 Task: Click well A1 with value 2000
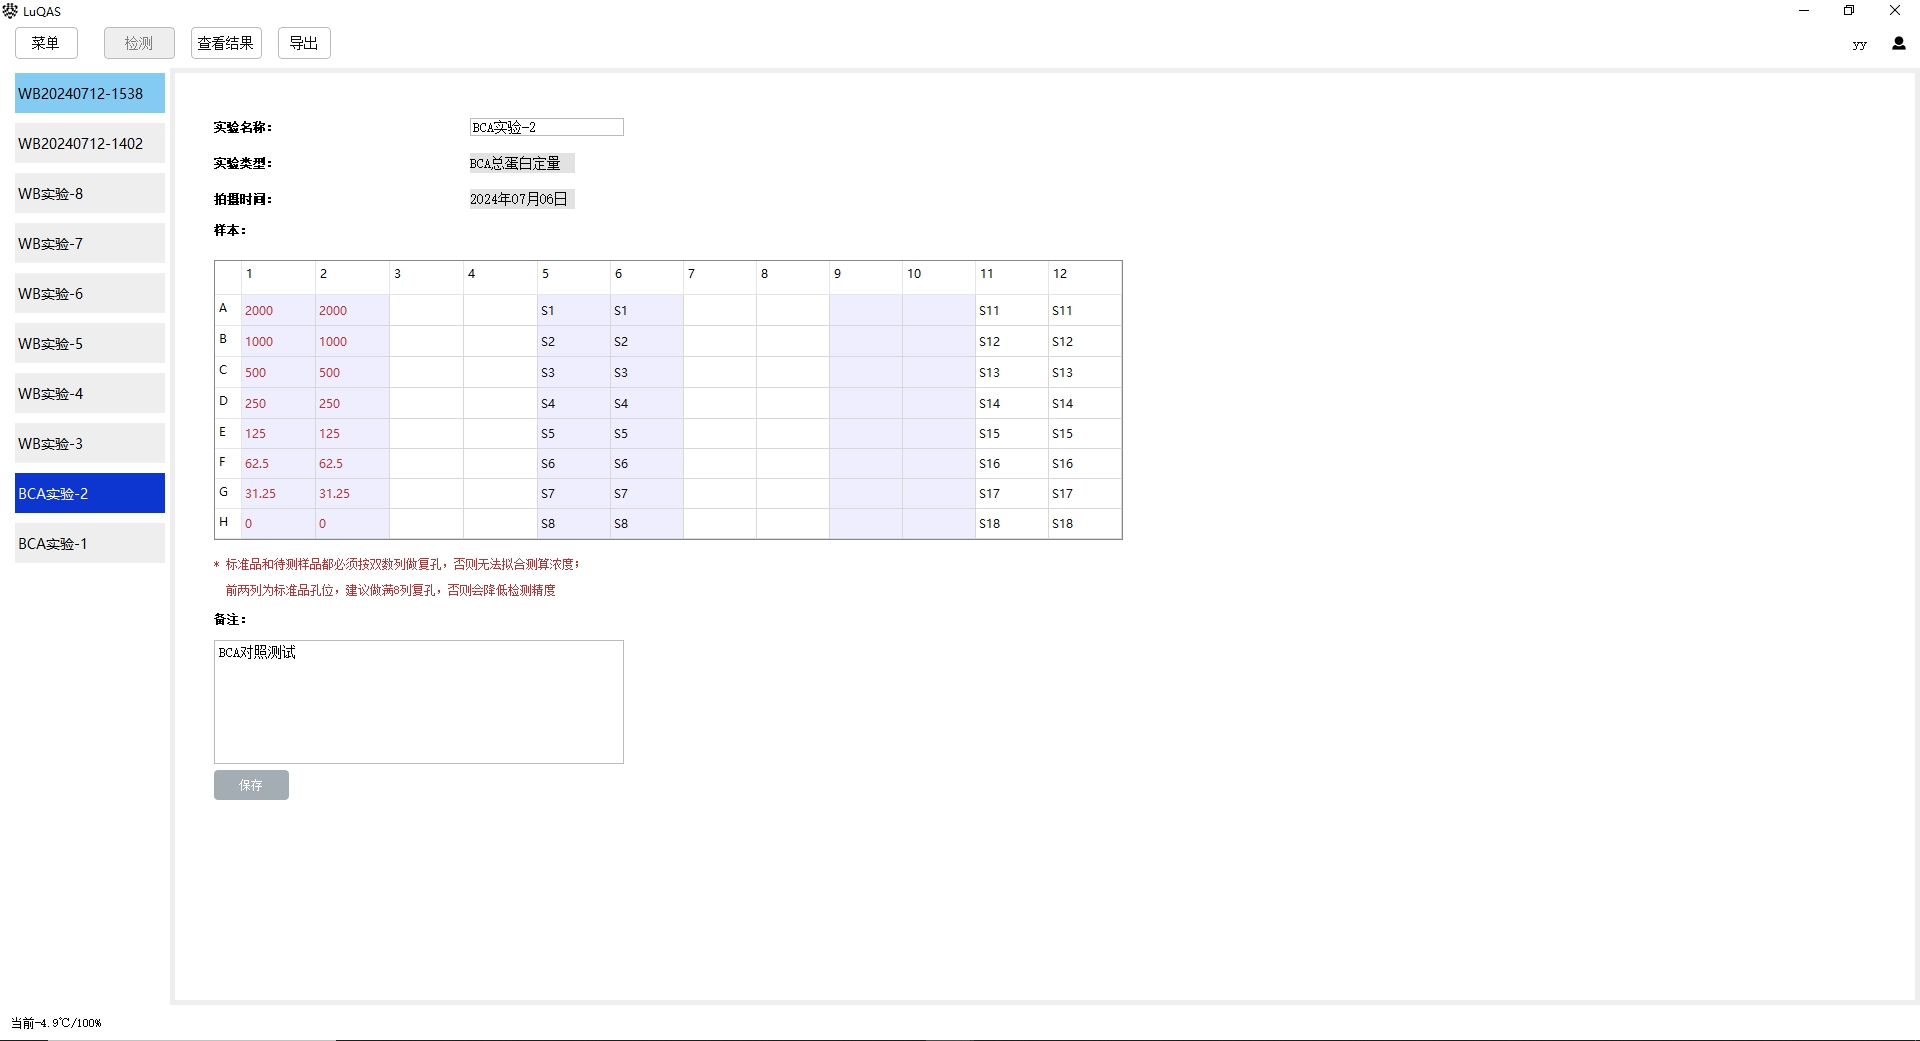click(x=279, y=310)
